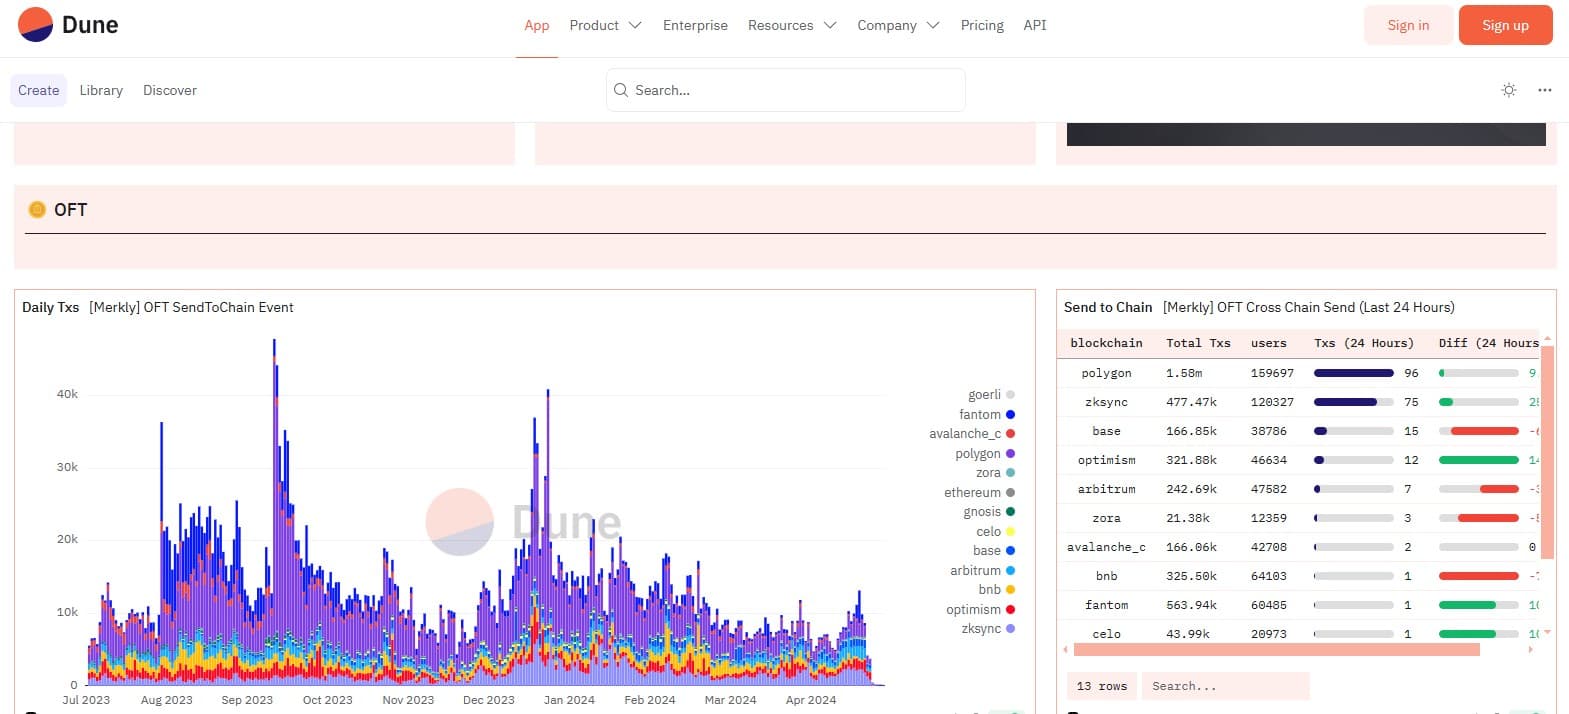Toggle optimism series in chart legend
Viewport: 1569px width, 714px height.
coord(980,609)
